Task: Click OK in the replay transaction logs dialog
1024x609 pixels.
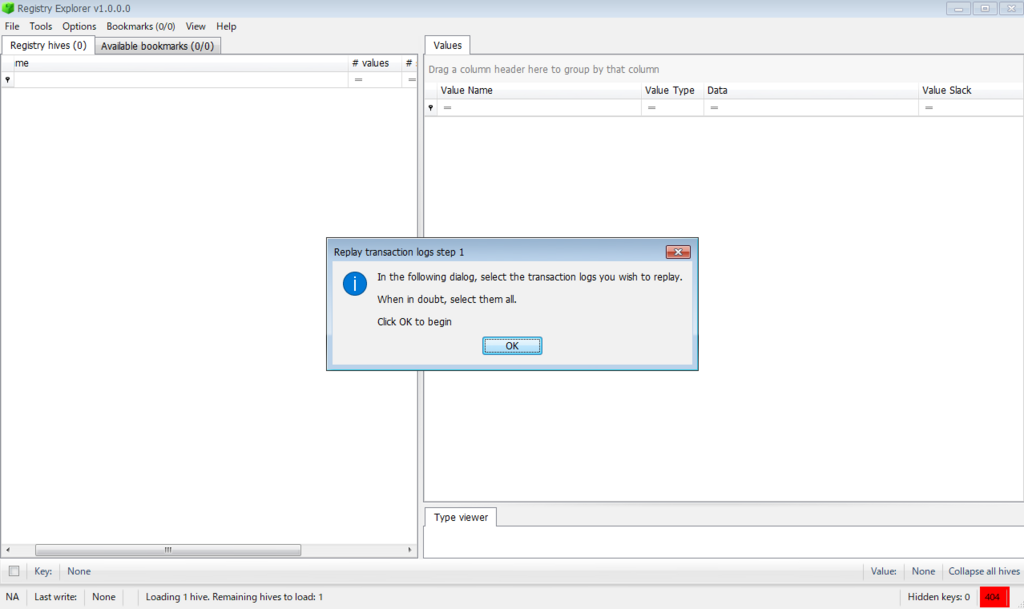Action: [x=512, y=346]
